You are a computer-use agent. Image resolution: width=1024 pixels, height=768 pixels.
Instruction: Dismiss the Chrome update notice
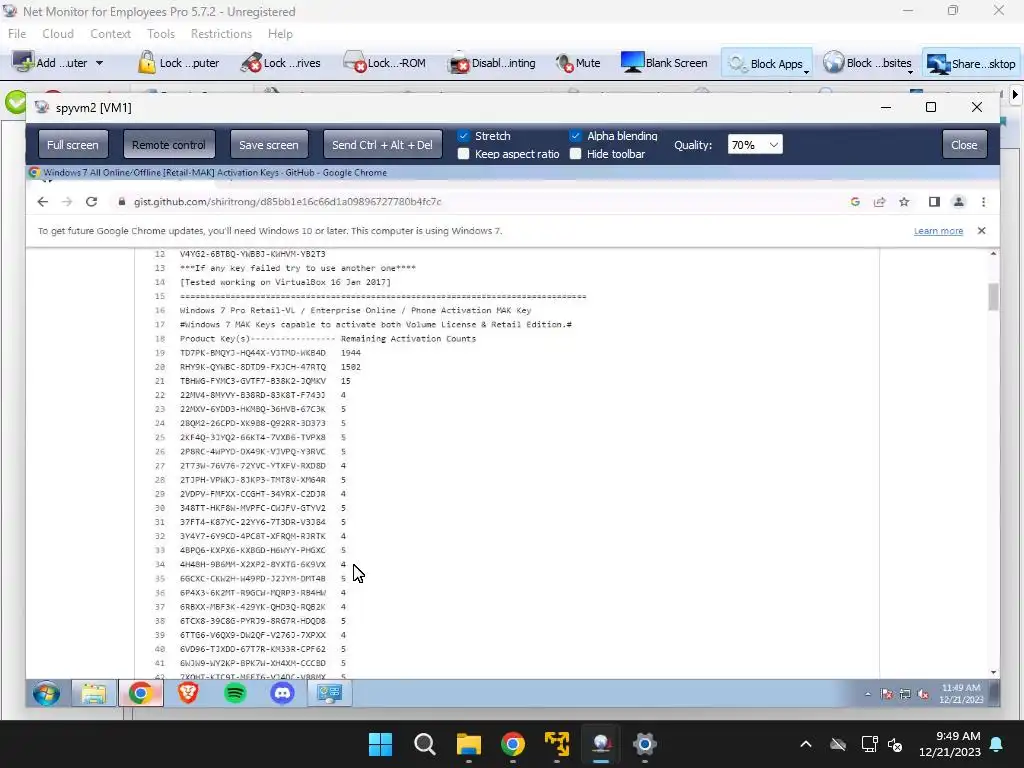pos(982,231)
